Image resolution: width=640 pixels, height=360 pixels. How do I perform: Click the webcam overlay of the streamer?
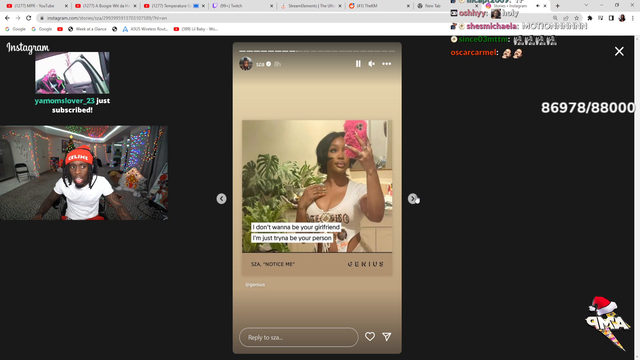click(84, 173)
